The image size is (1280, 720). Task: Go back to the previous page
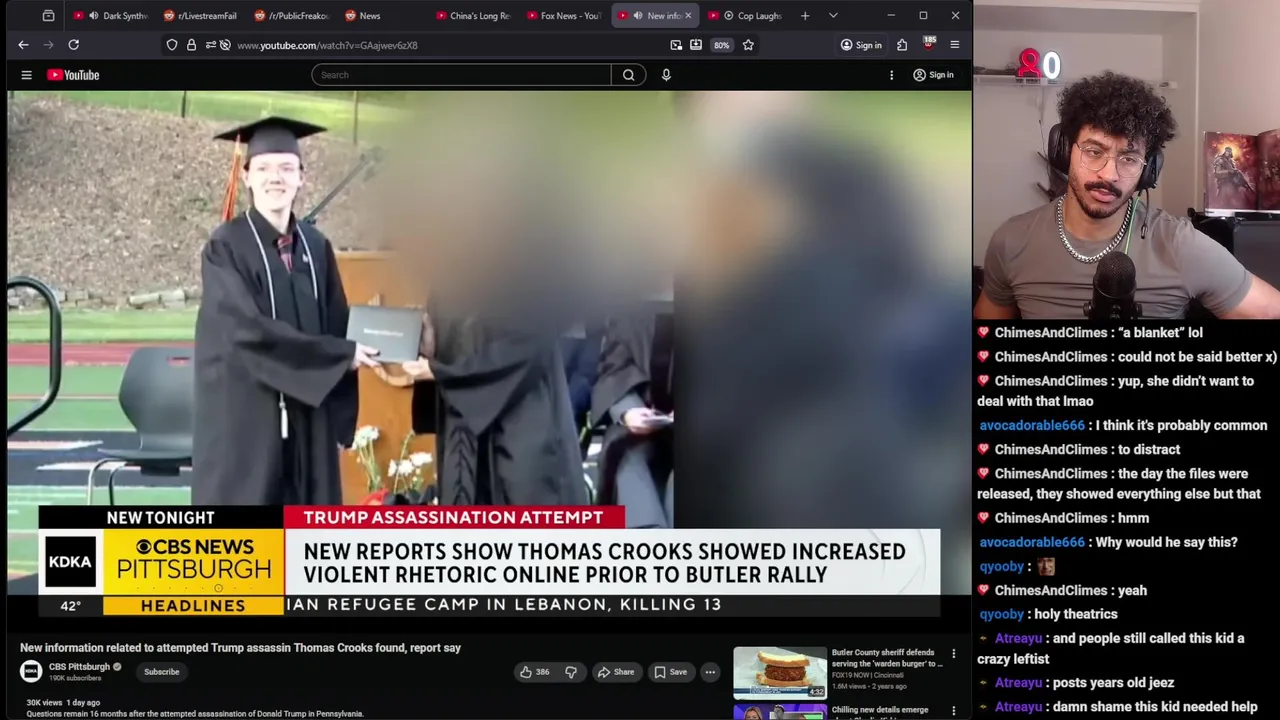pos(23,45)
